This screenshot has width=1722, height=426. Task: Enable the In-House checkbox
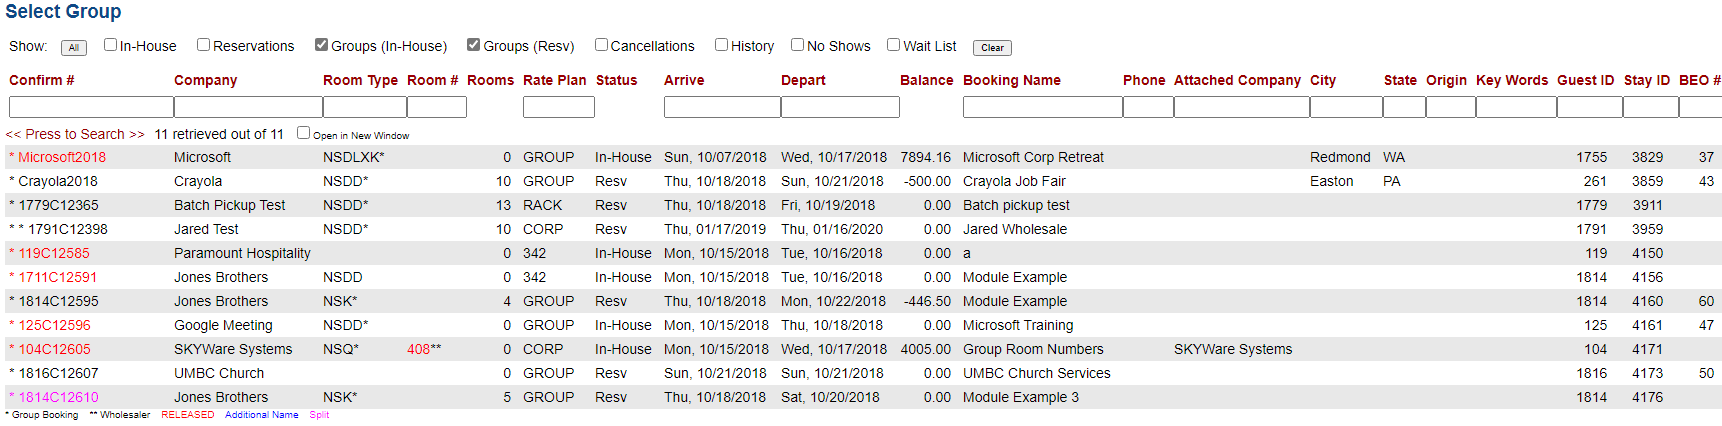click(111, 45)
